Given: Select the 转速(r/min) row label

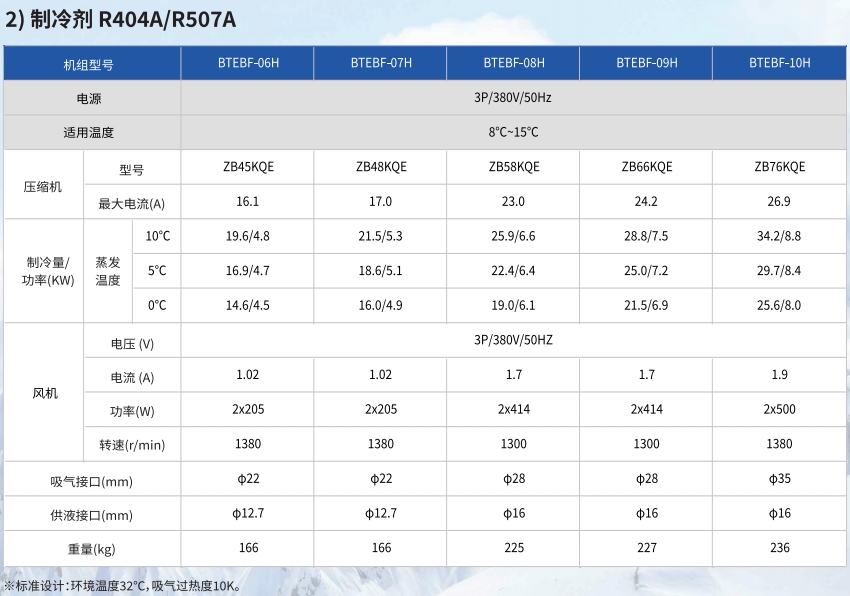Looking at the screenshot, I should pos(131,444).
